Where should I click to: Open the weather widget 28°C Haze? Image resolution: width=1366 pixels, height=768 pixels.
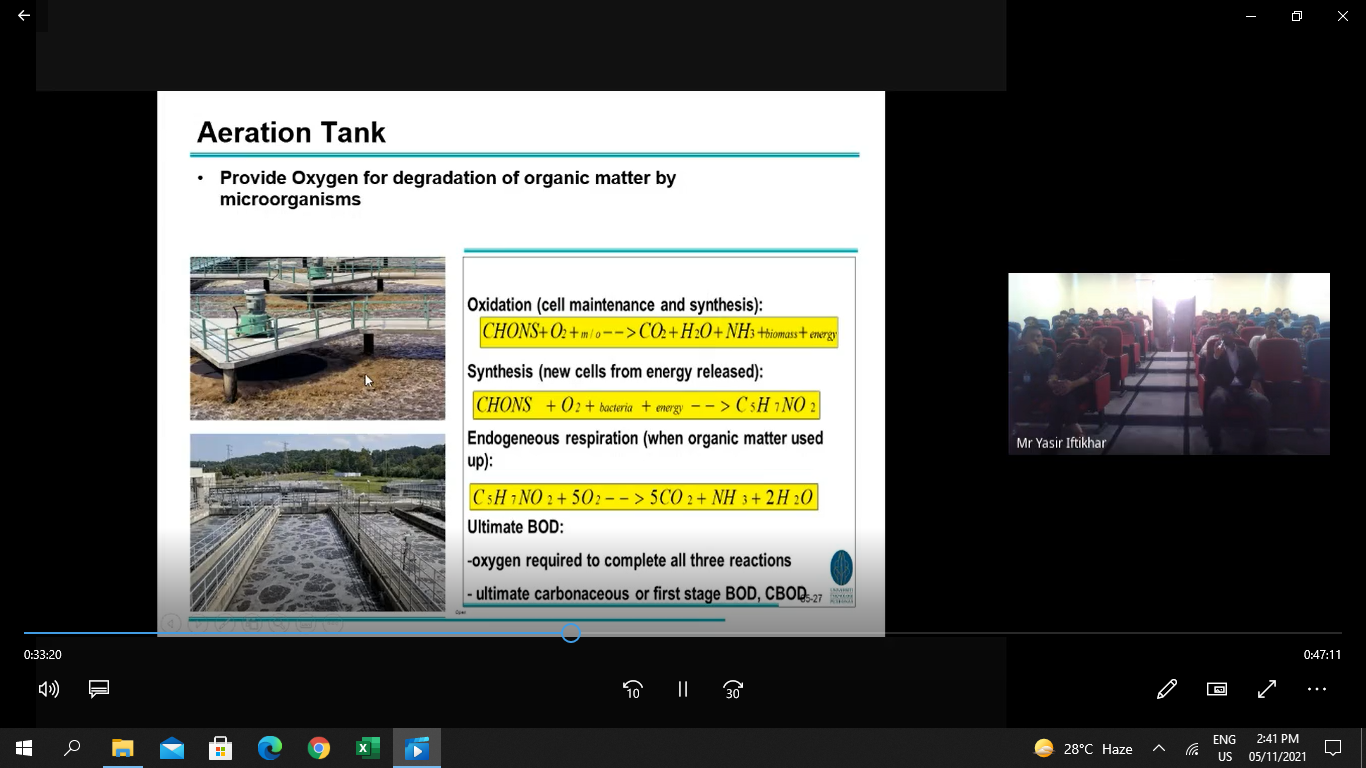(1083, 748)
